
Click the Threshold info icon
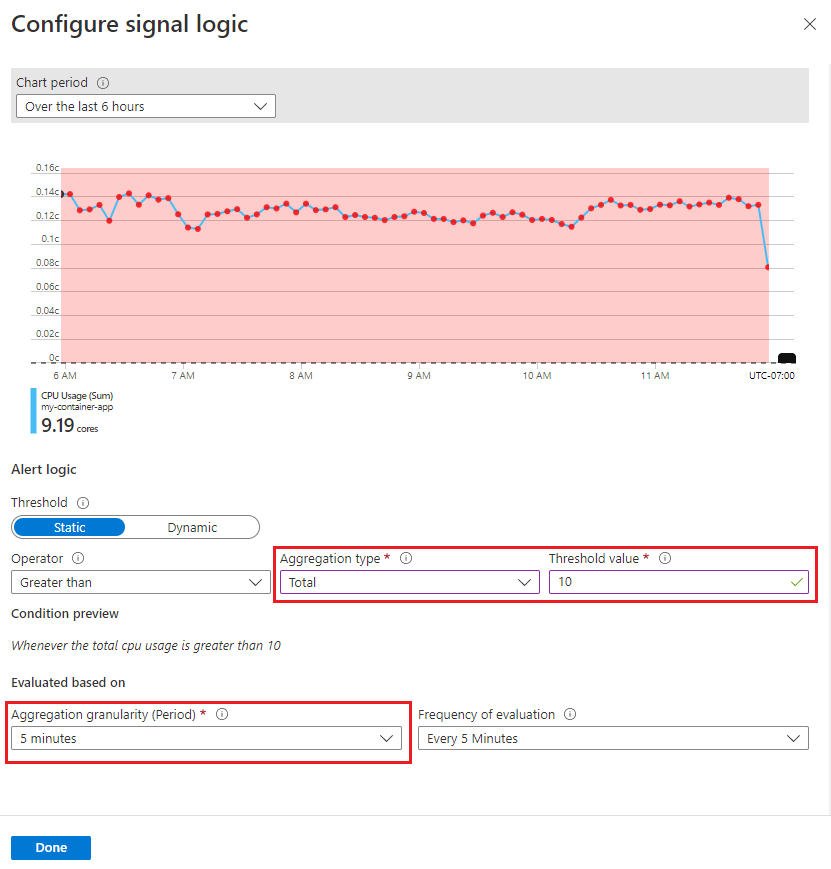pyautogui.click(x=83, y=502)
